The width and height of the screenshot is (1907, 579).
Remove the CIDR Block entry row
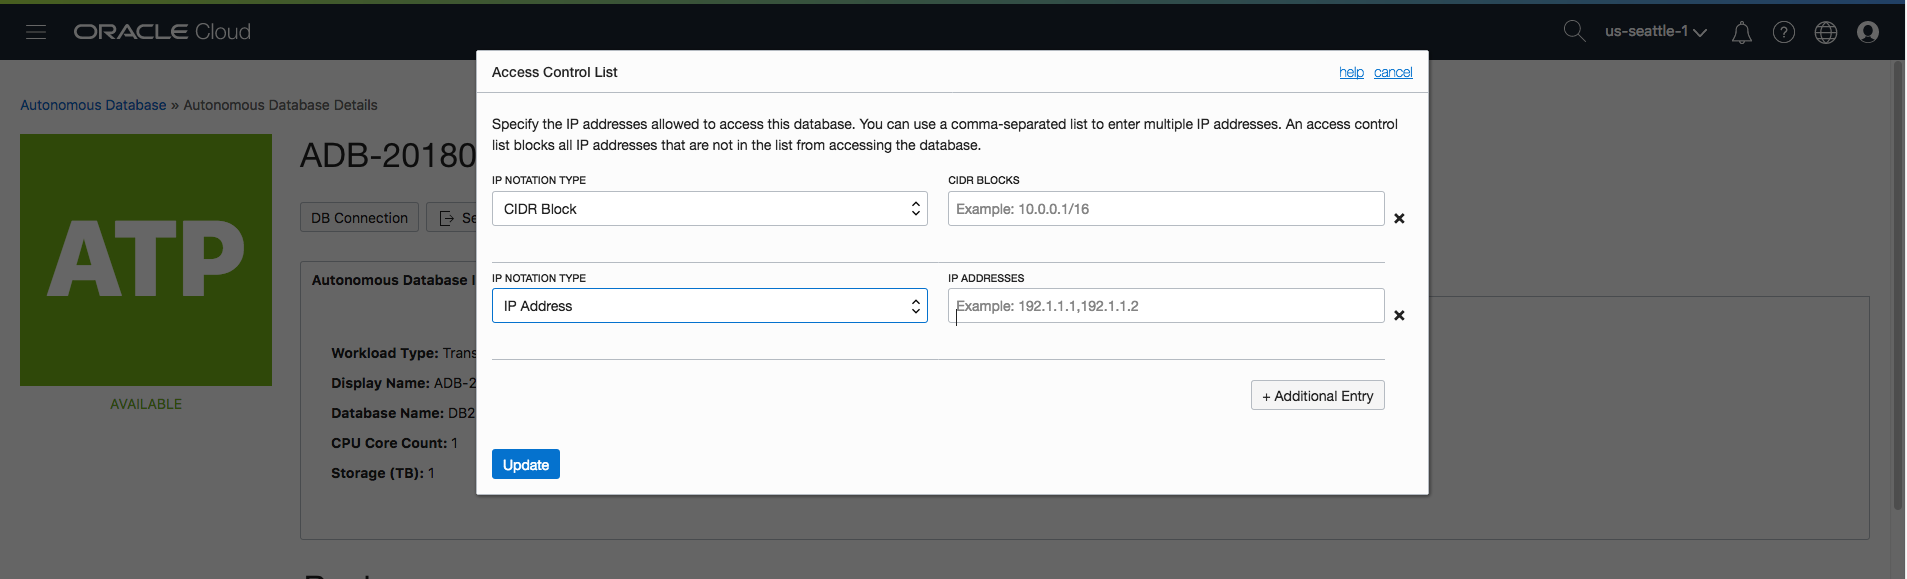1399,218
